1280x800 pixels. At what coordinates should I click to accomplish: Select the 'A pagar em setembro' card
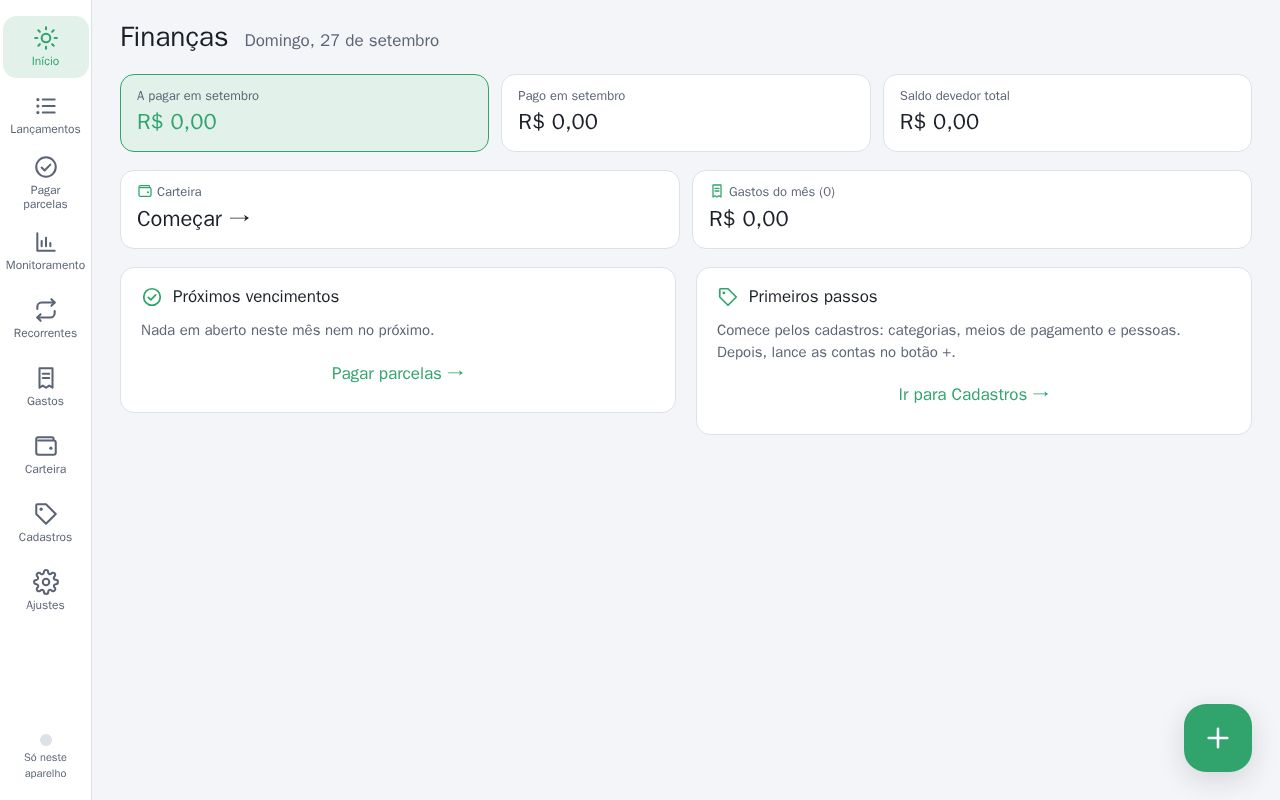pos(305,113)
